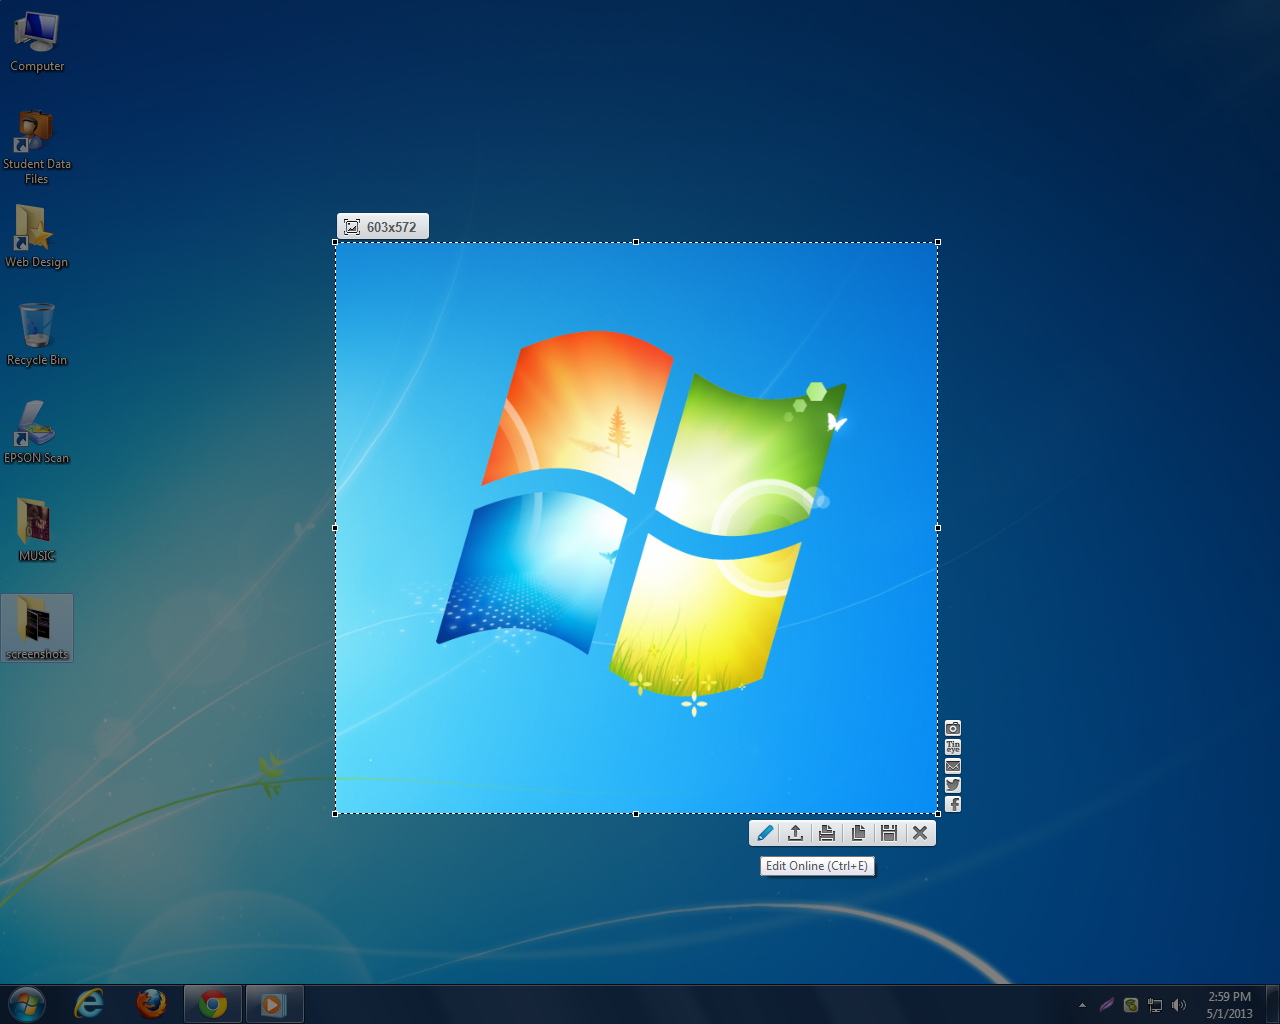The image size is (1280, 1024).
Task: Save the capture to disk
Action: pyautogui.click(x=889, y=832)
